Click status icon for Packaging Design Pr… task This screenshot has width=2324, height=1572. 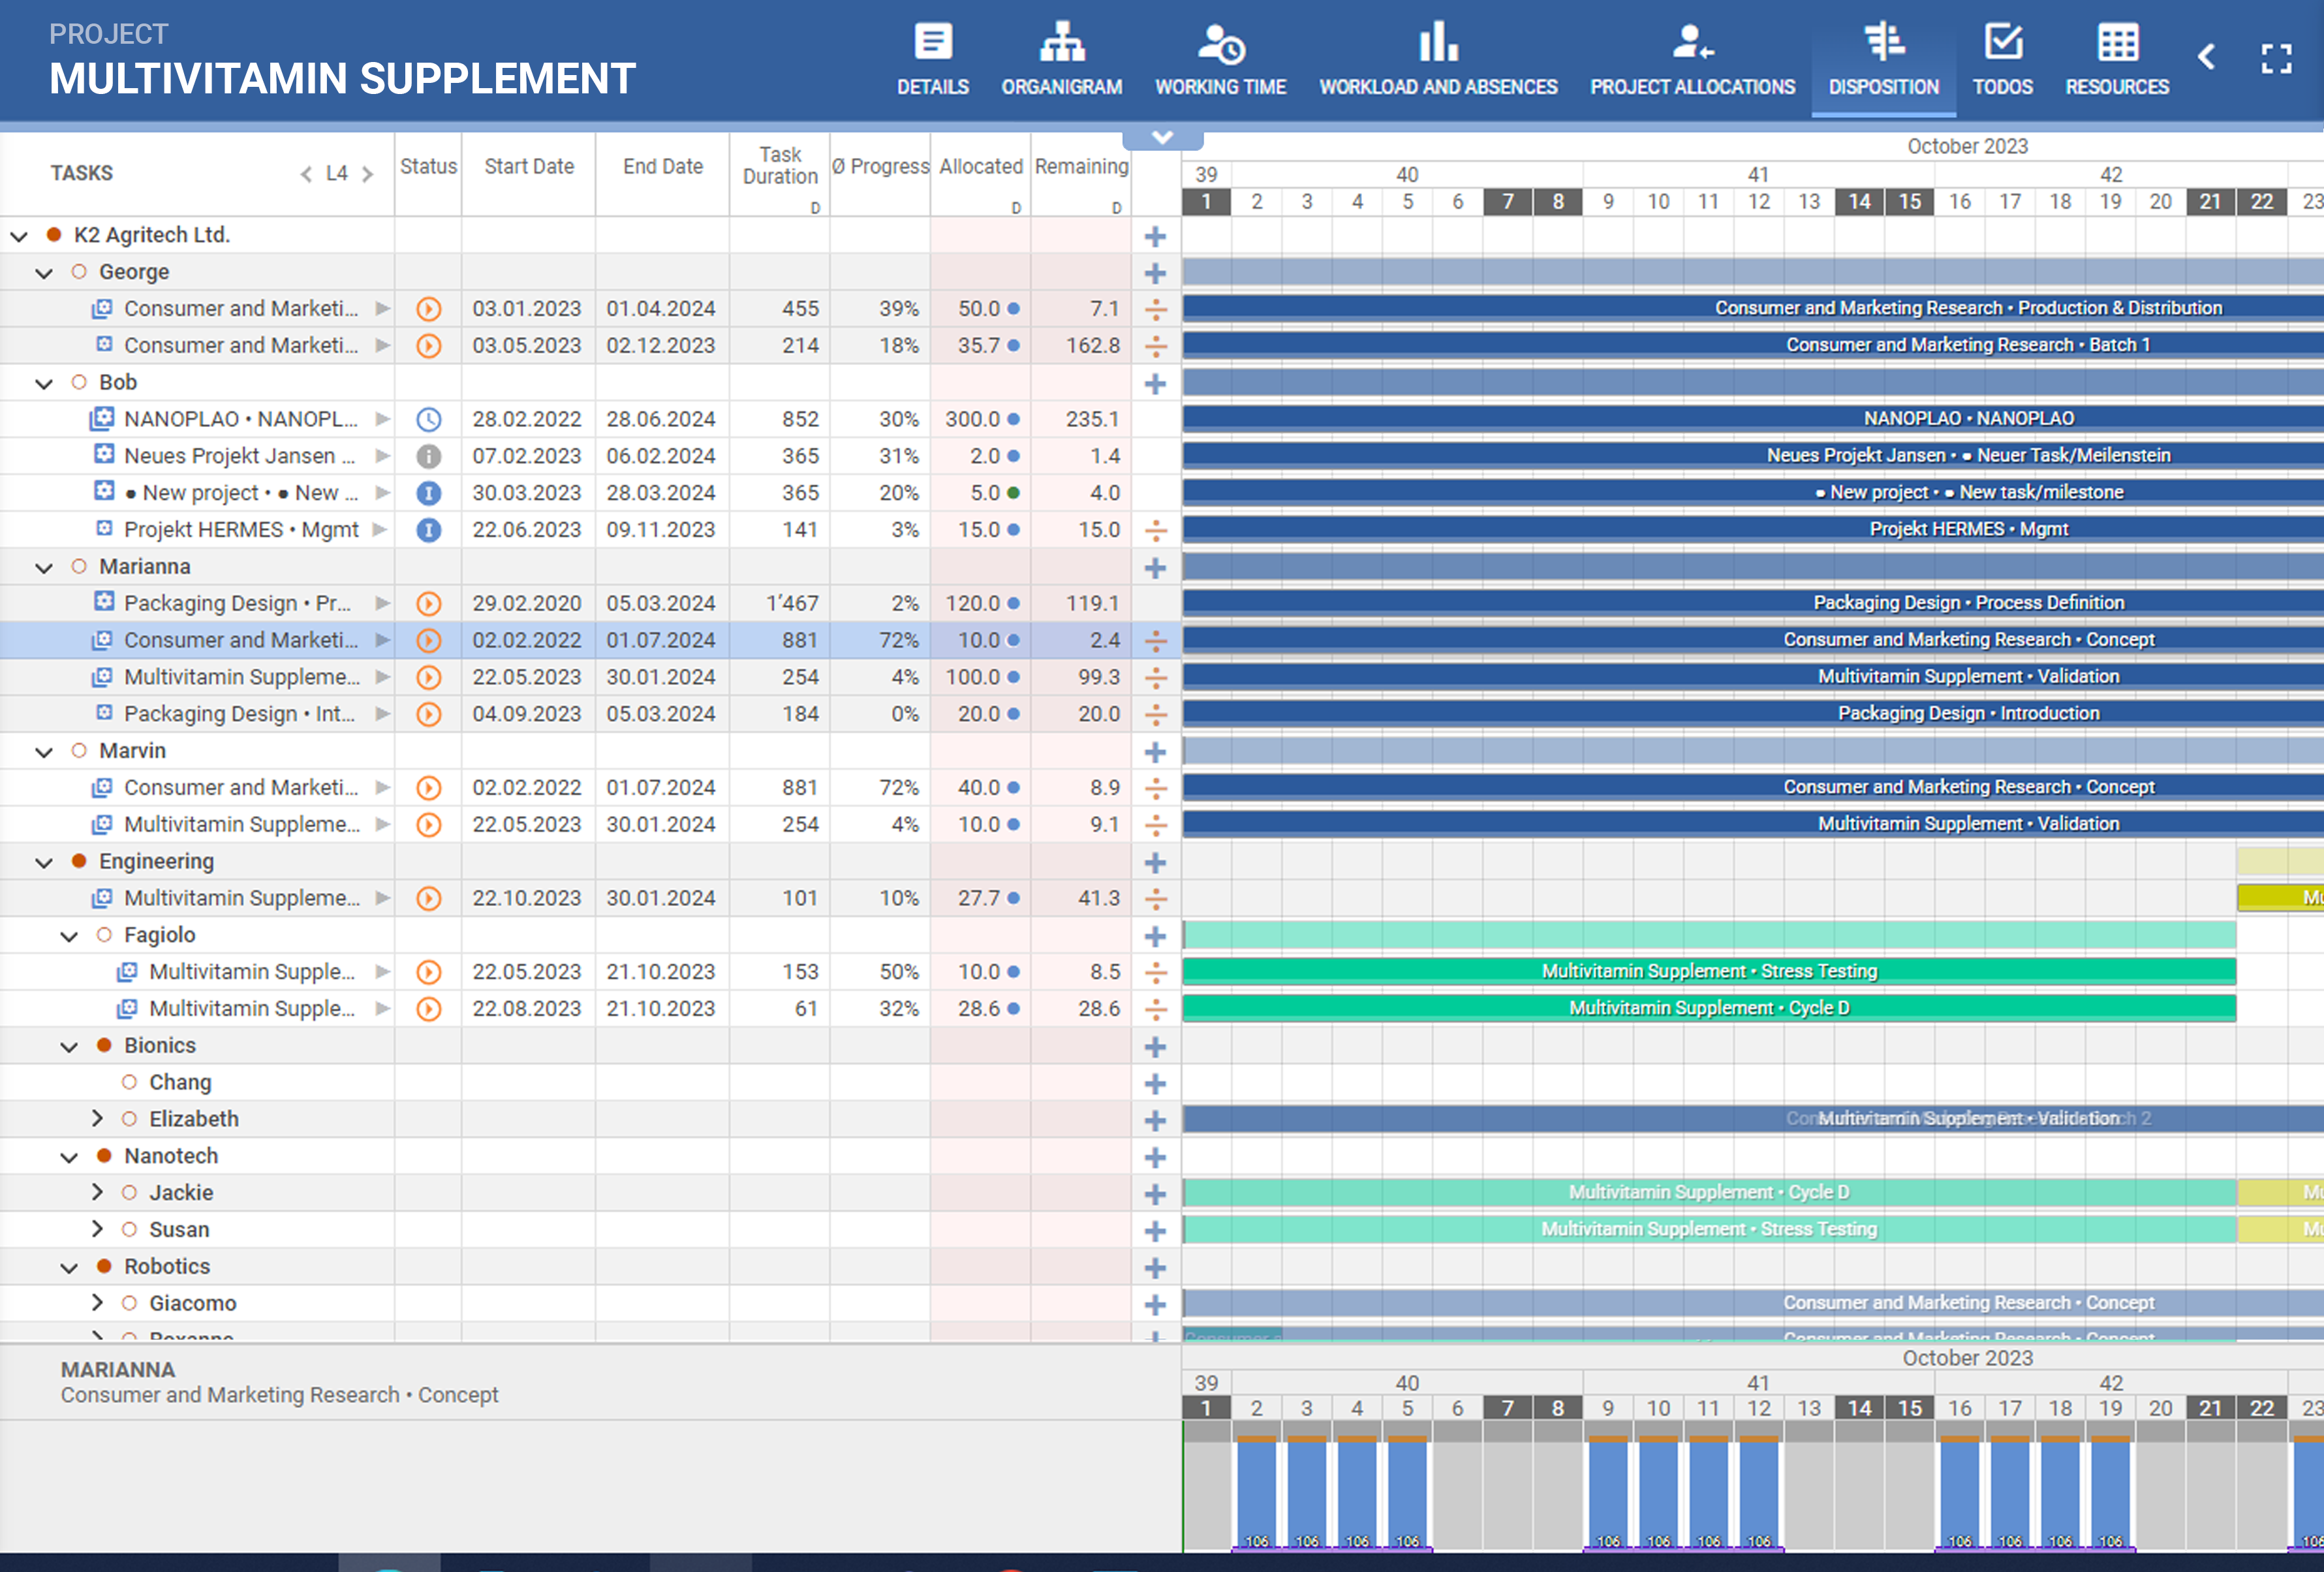tap(428, 604)
